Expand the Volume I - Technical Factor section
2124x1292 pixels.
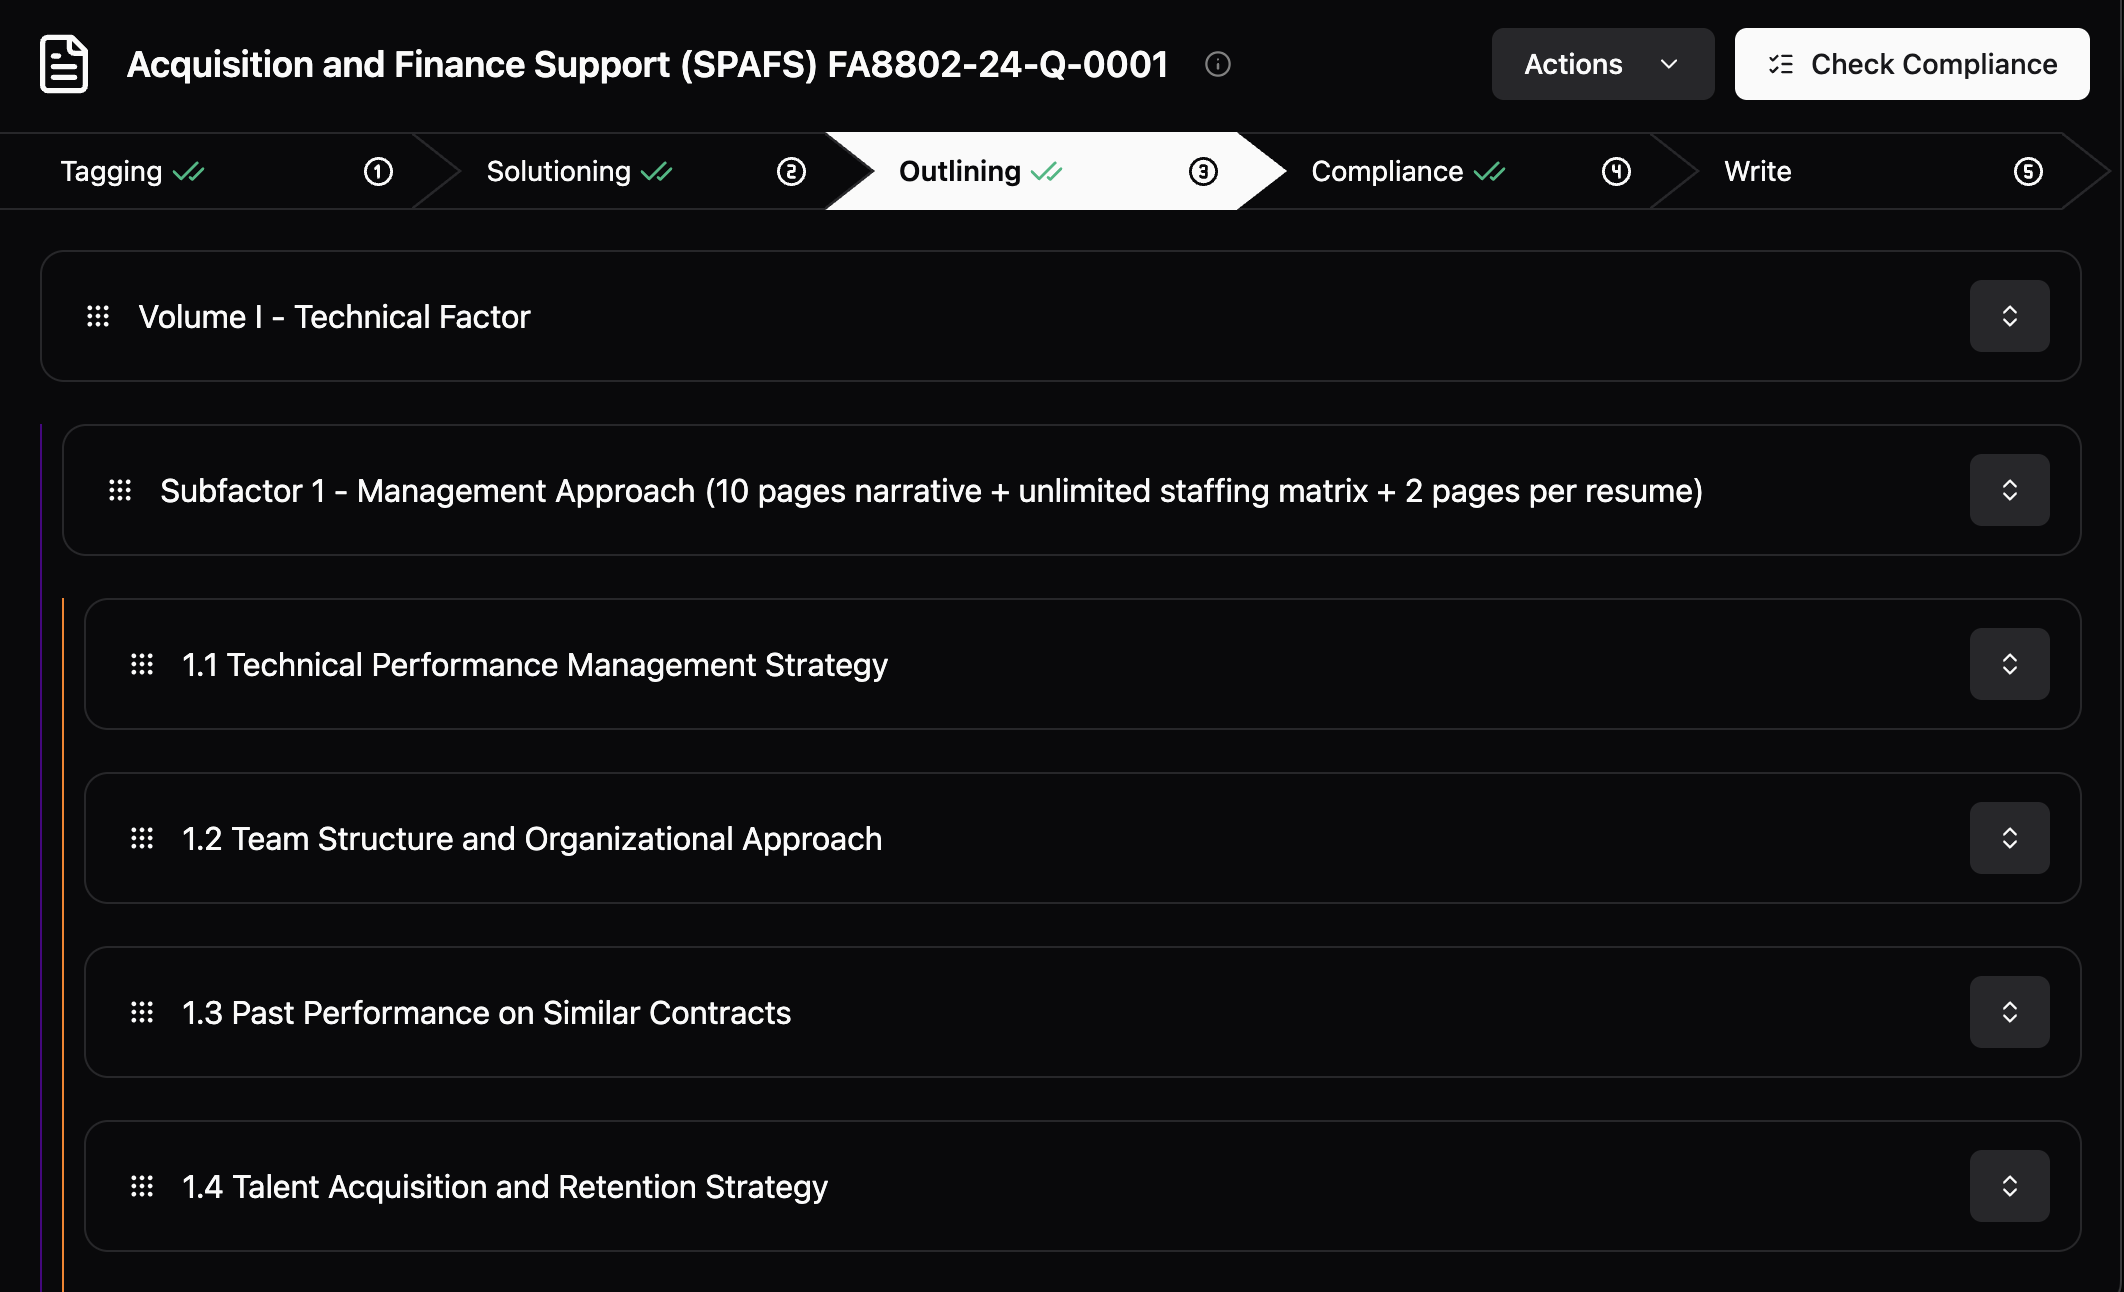2009,316
